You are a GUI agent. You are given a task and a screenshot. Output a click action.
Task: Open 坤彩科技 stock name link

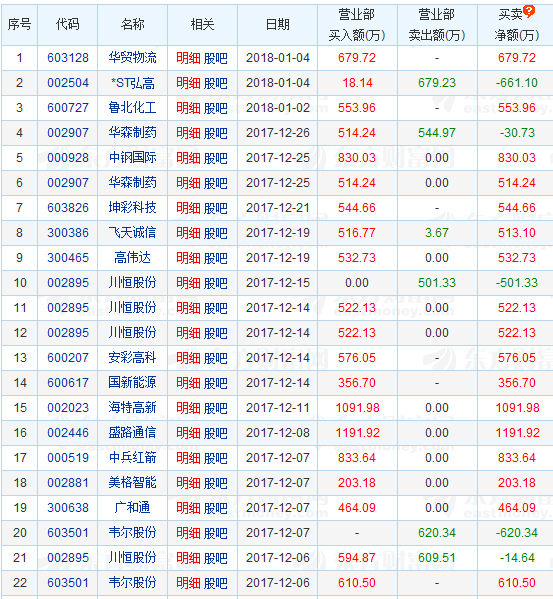pos(132,208)
